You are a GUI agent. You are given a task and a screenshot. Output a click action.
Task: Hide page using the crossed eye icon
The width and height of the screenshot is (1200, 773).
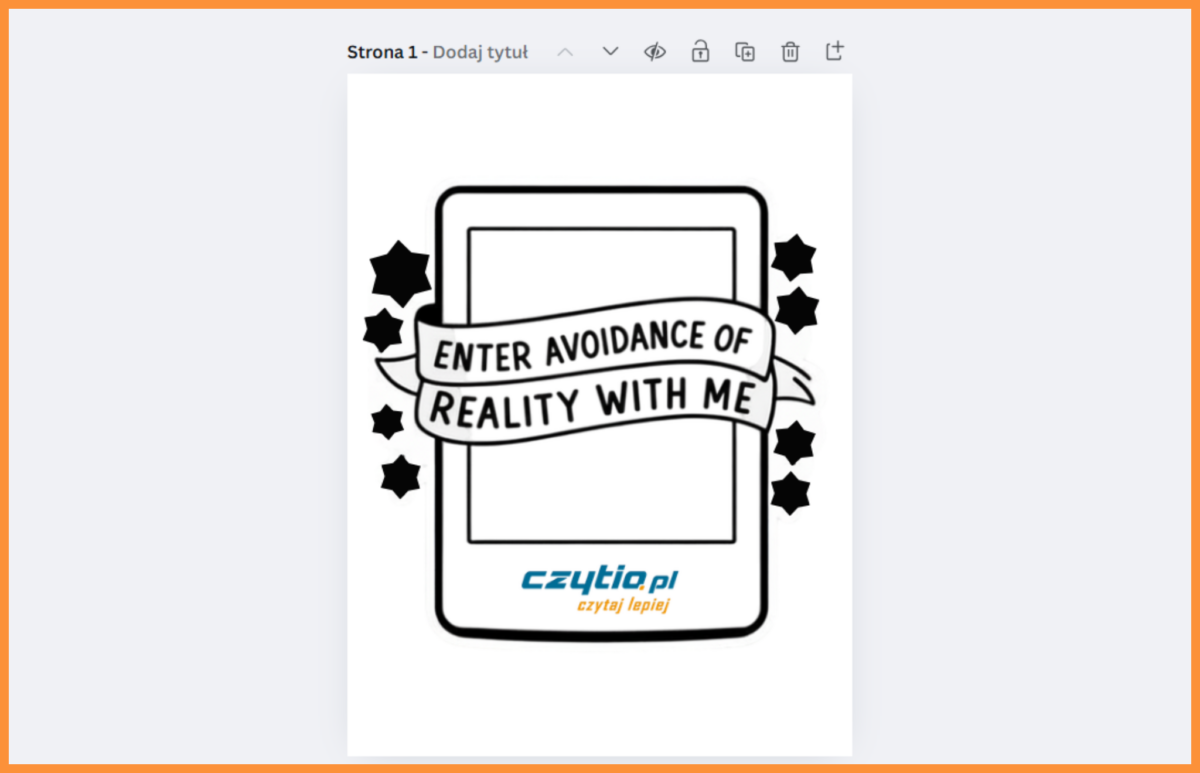click(655, 52)
